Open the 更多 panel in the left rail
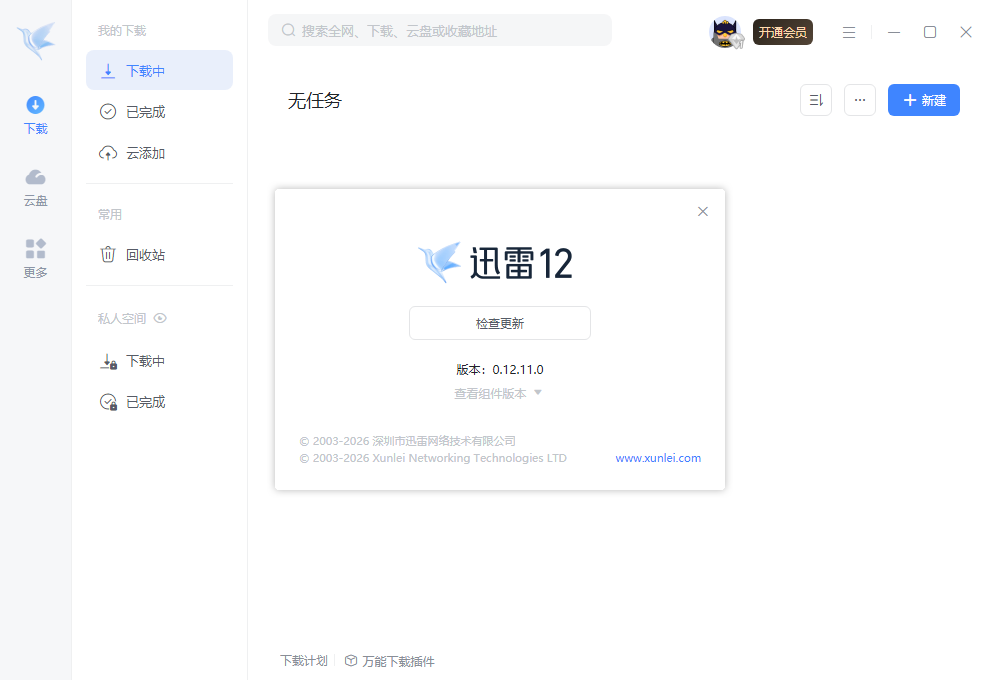This screenshot has width=1000, height=680. click(x=35, y=258)
